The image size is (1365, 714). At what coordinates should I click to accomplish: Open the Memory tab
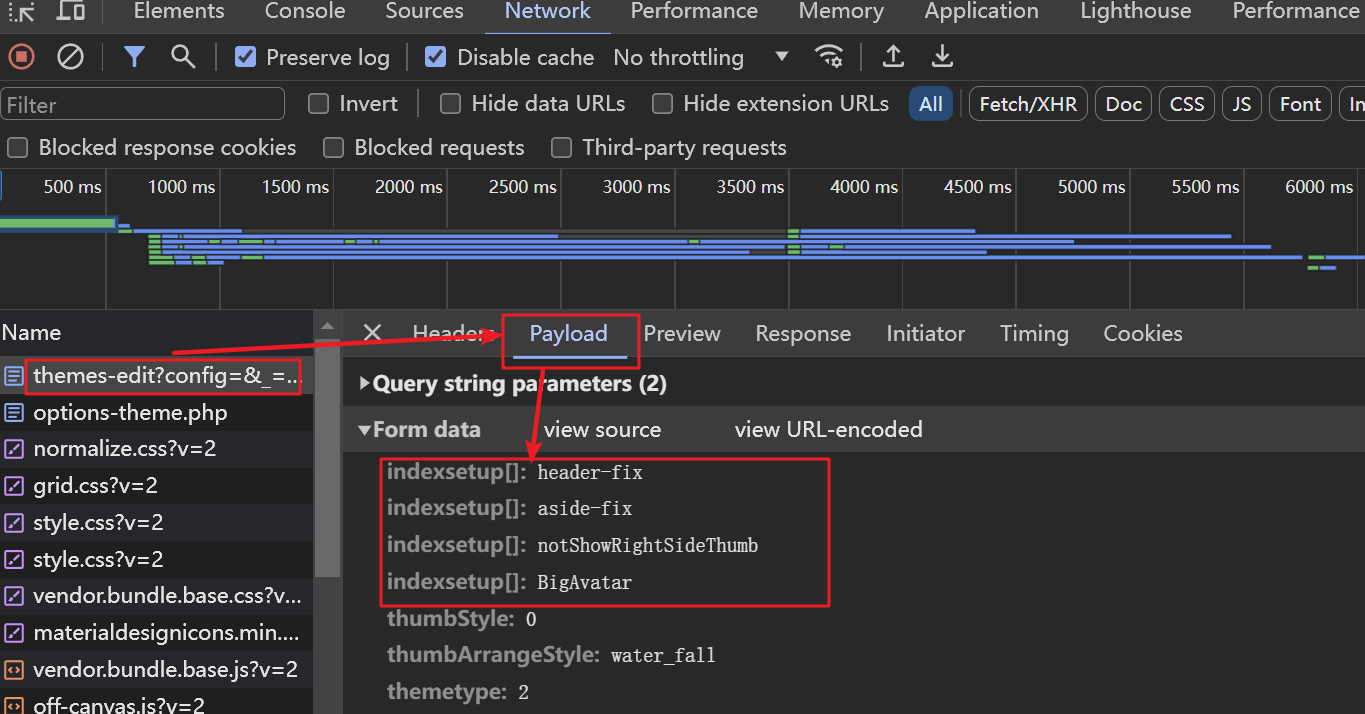click(841, 11)
